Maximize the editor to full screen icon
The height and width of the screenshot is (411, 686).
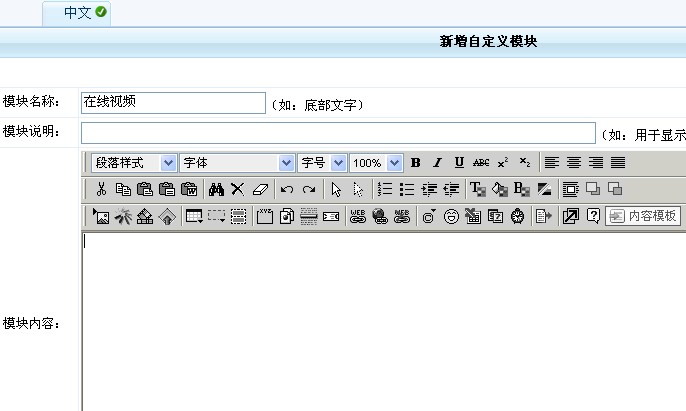pyautogui.click(x=570, y=216)
